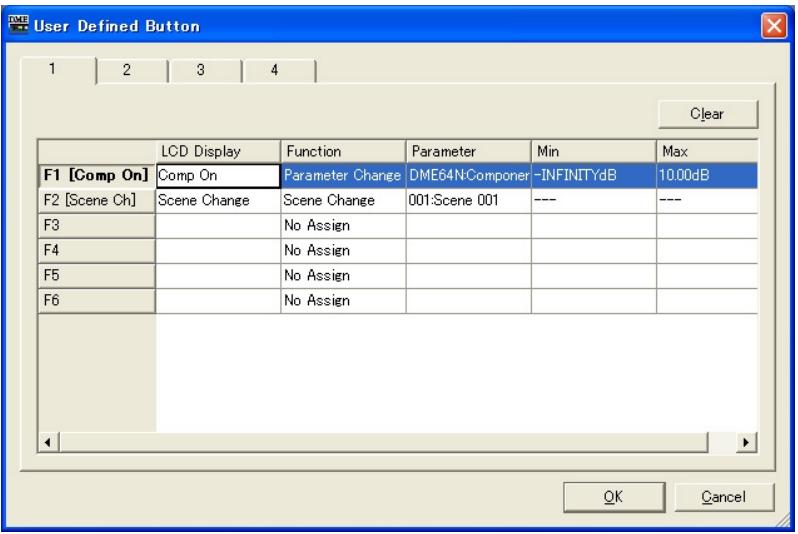This screenshot has height=534, width=798.
Task: Click the Clear button
Action: click(707, 114)
